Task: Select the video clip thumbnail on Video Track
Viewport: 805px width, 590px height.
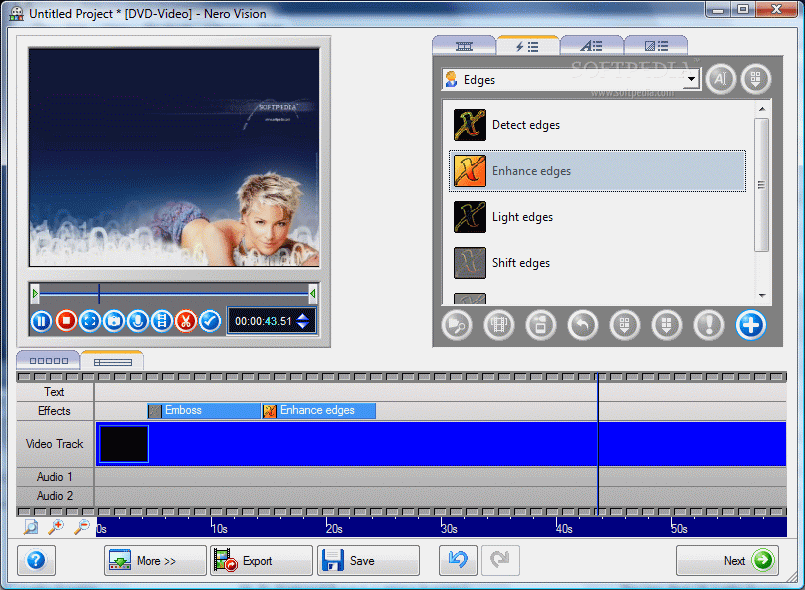Action: click(x=124, y=444)
